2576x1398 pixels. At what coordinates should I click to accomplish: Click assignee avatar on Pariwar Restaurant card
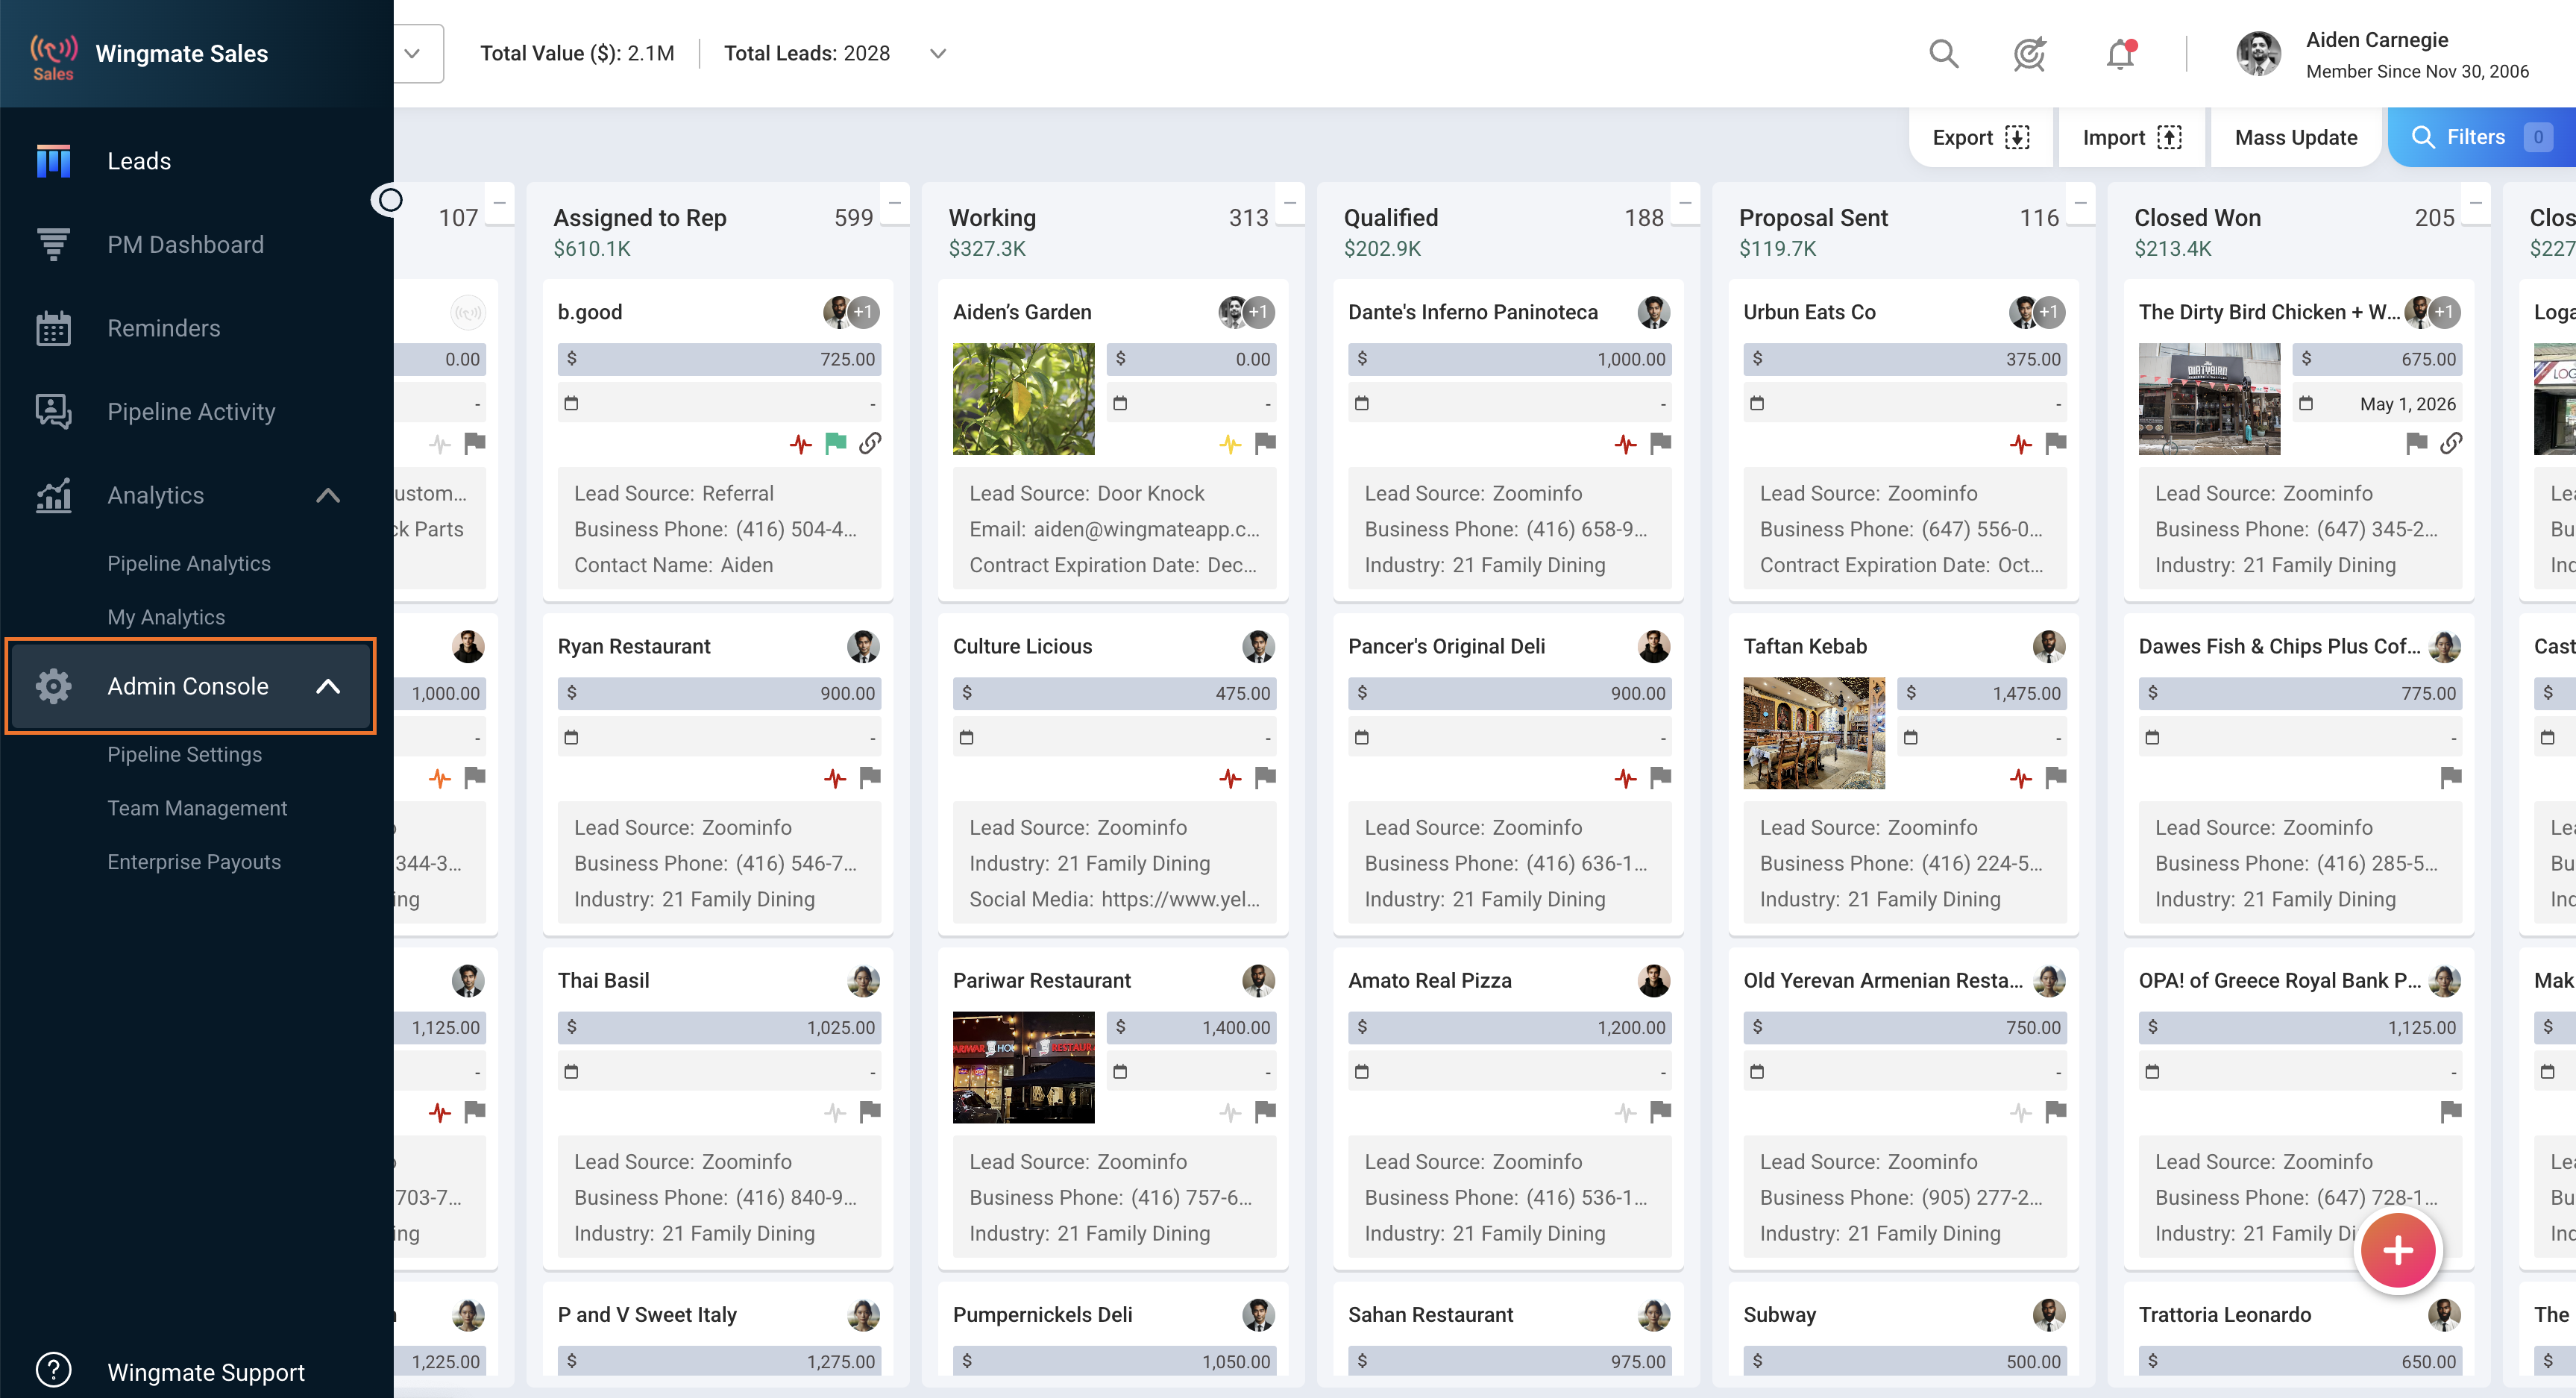click(x=1258, y=980)
